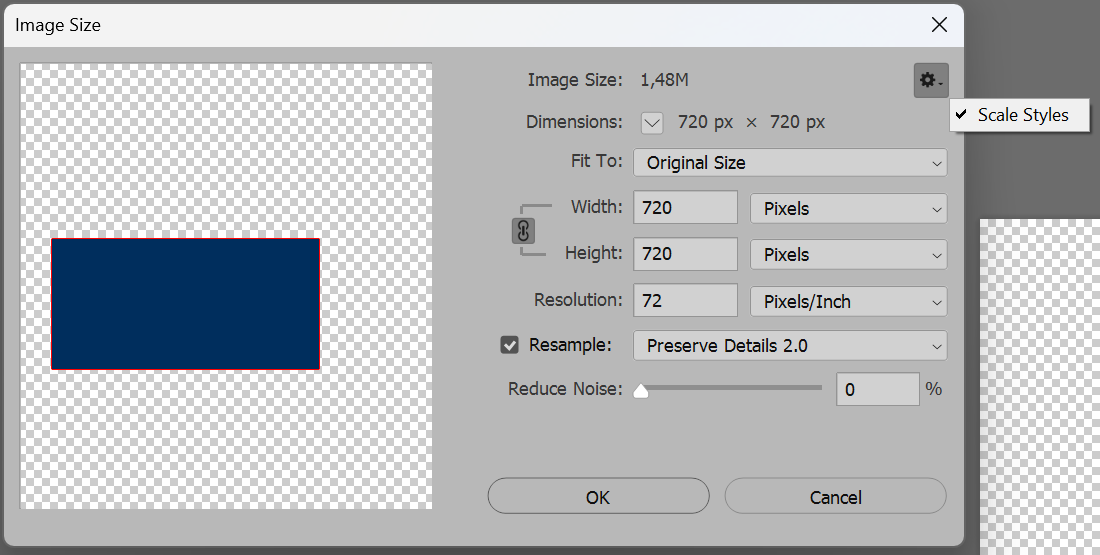Open the Width units dropdown

[848, 209]
